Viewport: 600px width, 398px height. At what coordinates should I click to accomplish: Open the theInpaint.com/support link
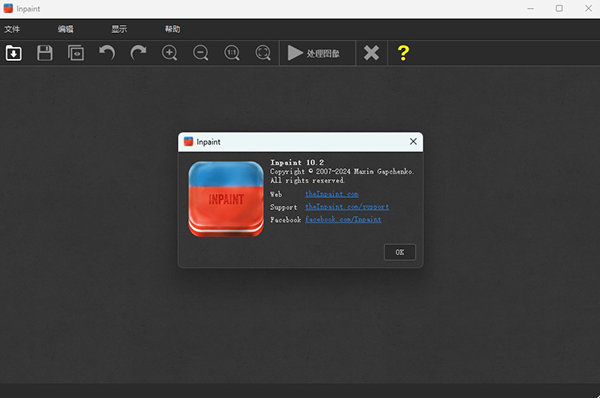click(347, 207)
